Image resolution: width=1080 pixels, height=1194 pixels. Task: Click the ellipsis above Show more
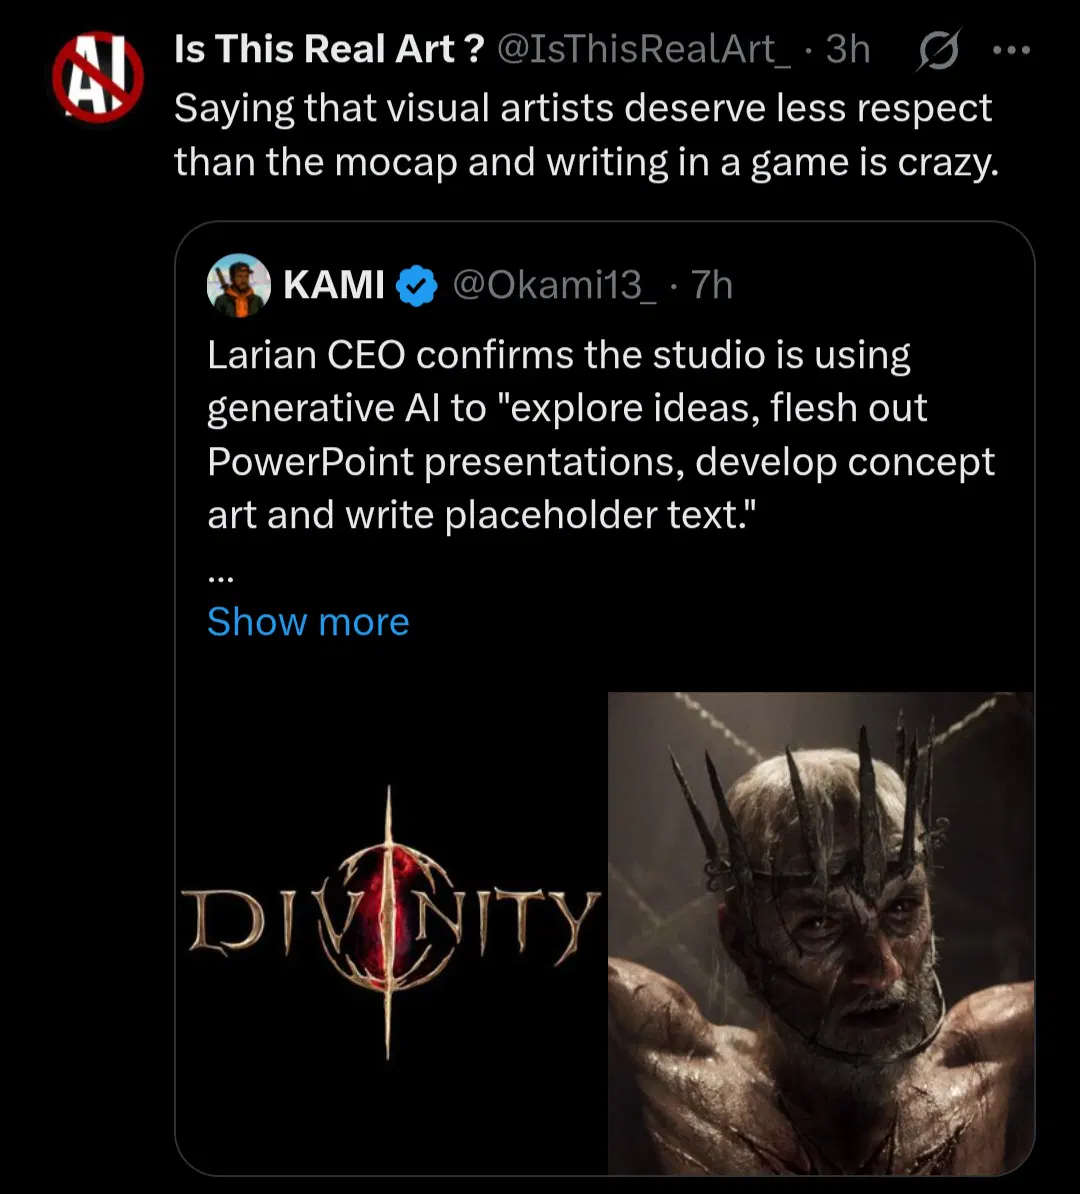tap(221, 577)
